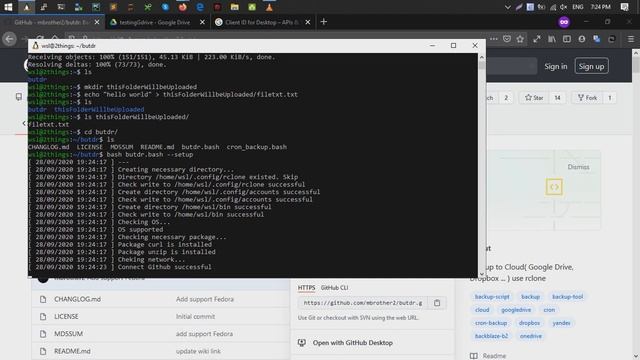Click the Firefox back arrow button
Viewport: 640px width, 360px height.
tap(9, 39)
